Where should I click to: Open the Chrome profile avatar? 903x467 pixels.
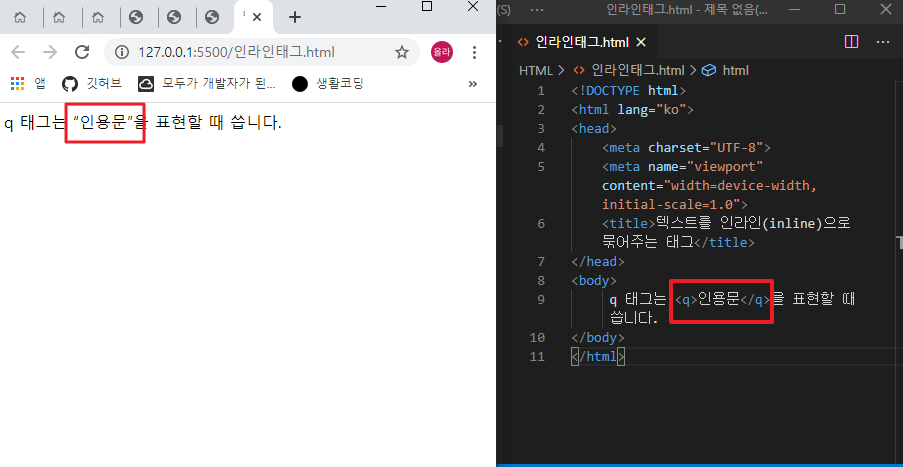click(x=442, y=52)
